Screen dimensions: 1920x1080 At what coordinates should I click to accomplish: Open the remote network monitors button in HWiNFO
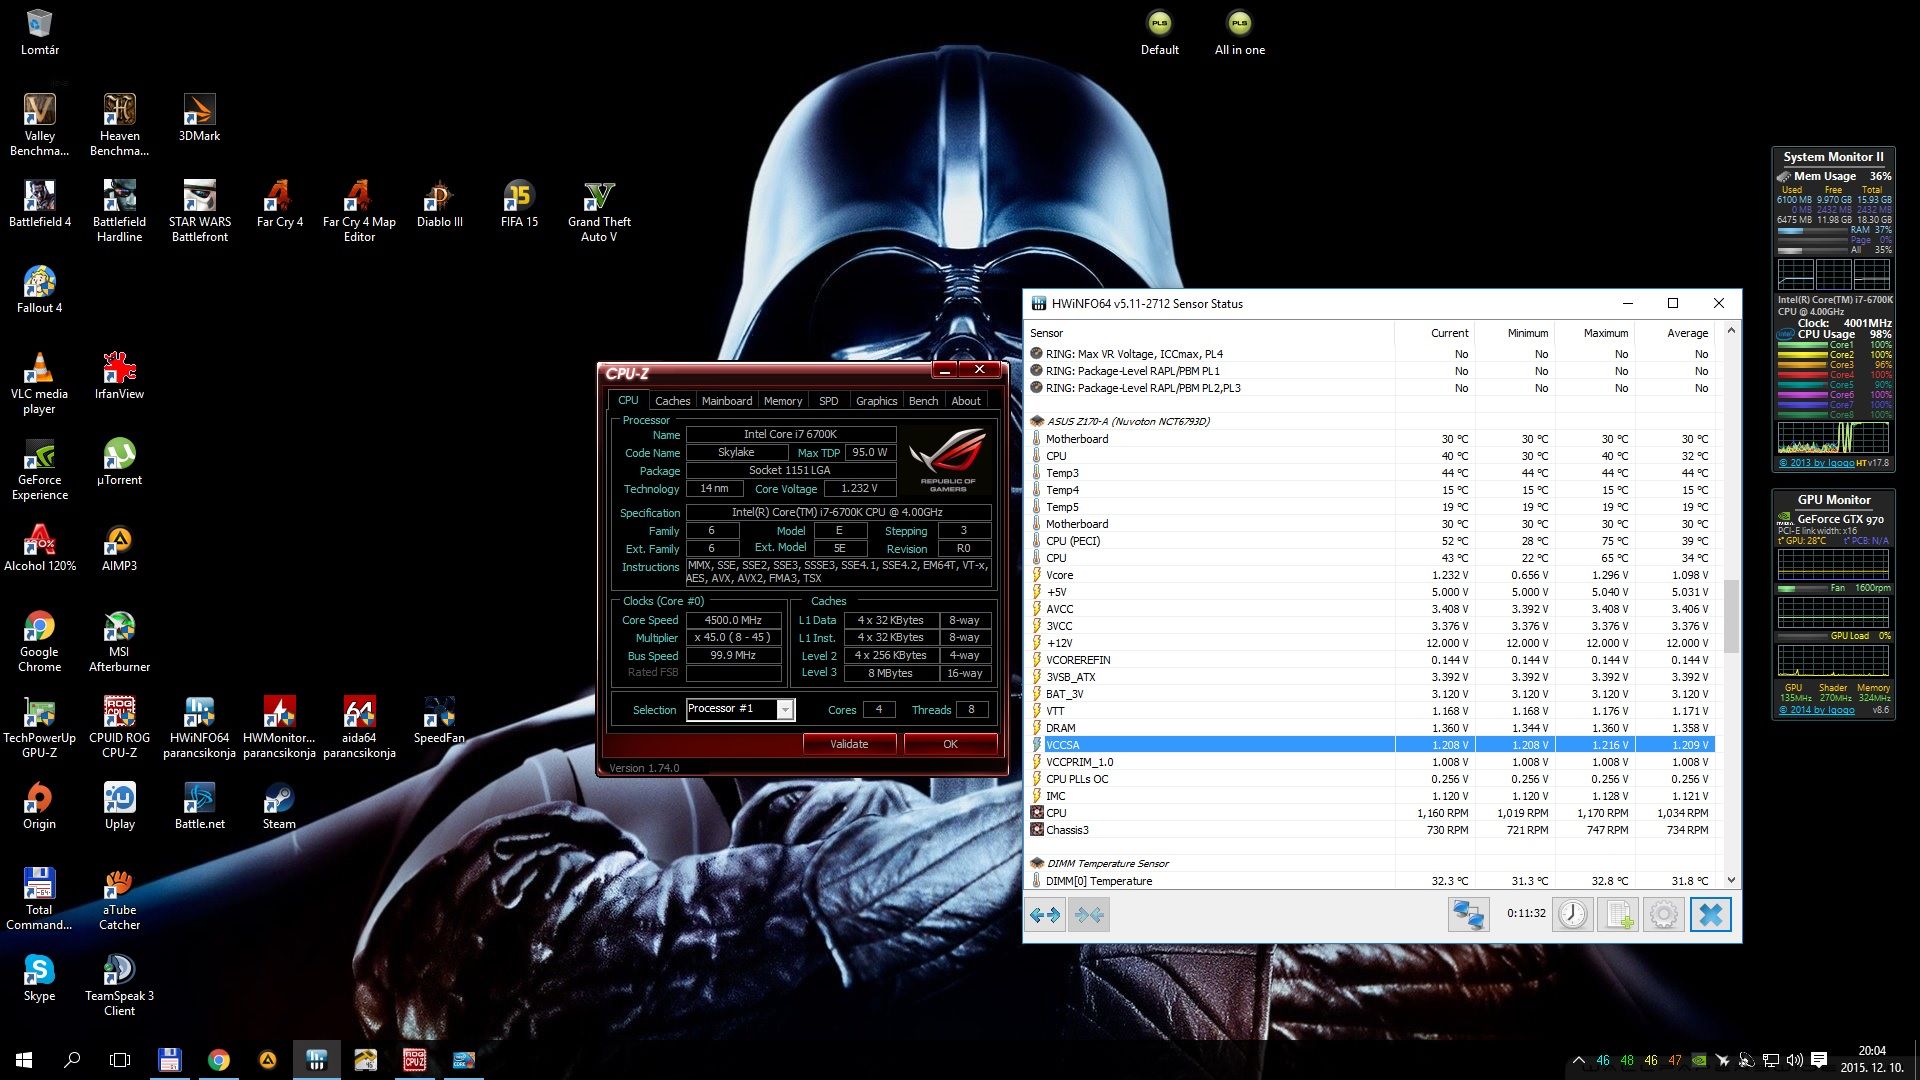tap(1468, 914)
